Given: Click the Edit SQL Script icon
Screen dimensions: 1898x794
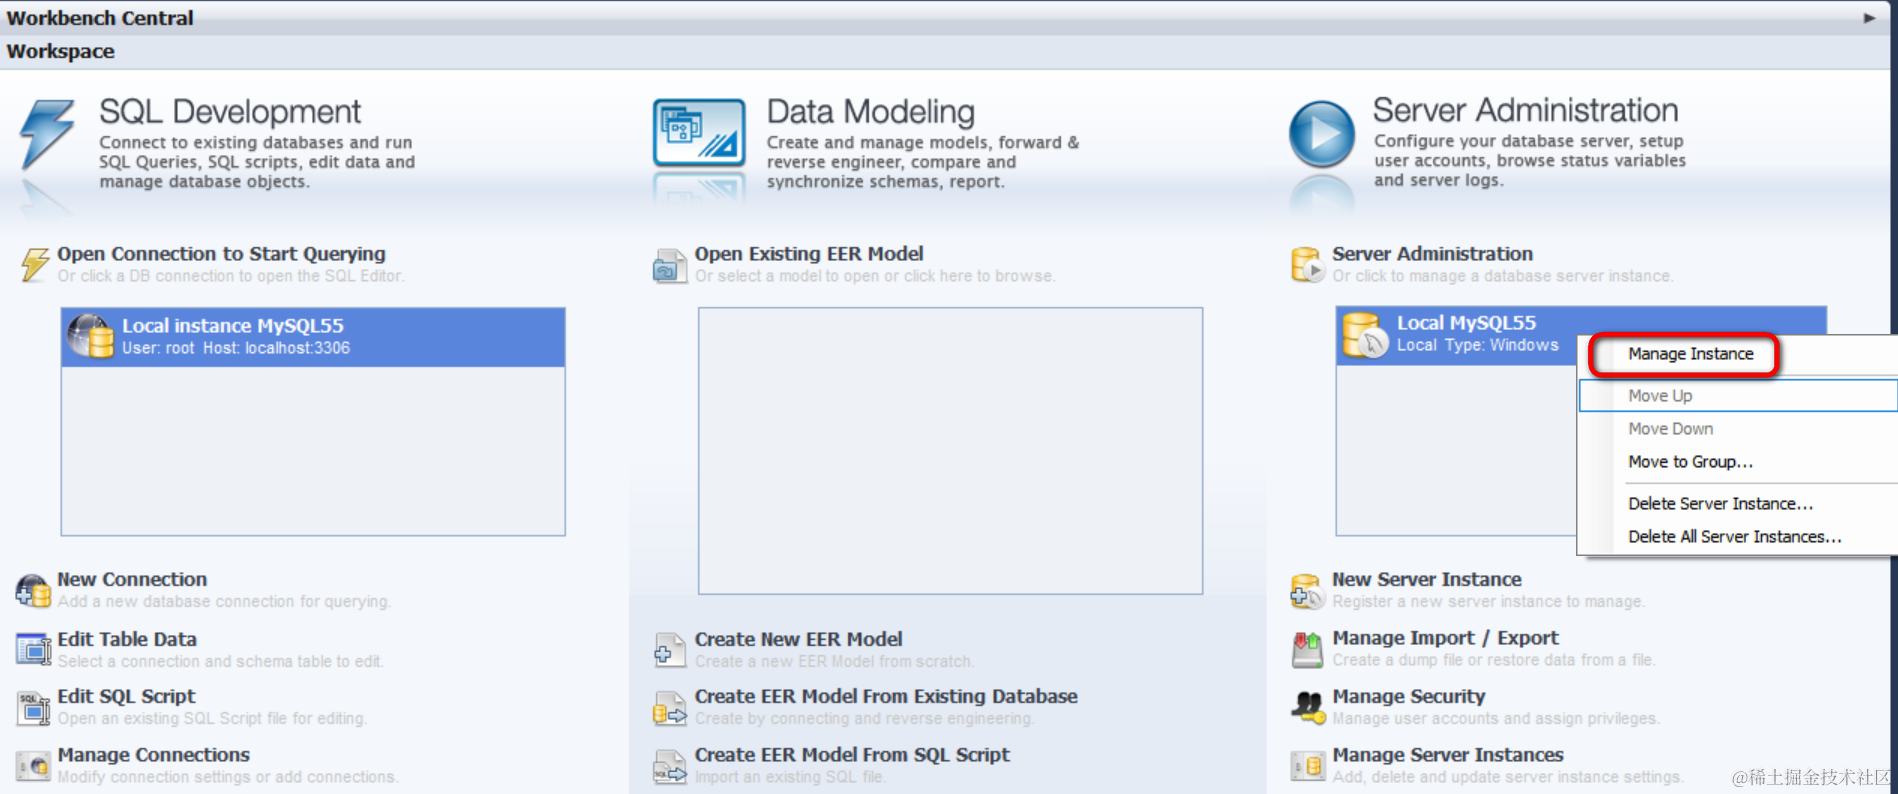Looking at the screenshot, I should (x=33, y=708).
